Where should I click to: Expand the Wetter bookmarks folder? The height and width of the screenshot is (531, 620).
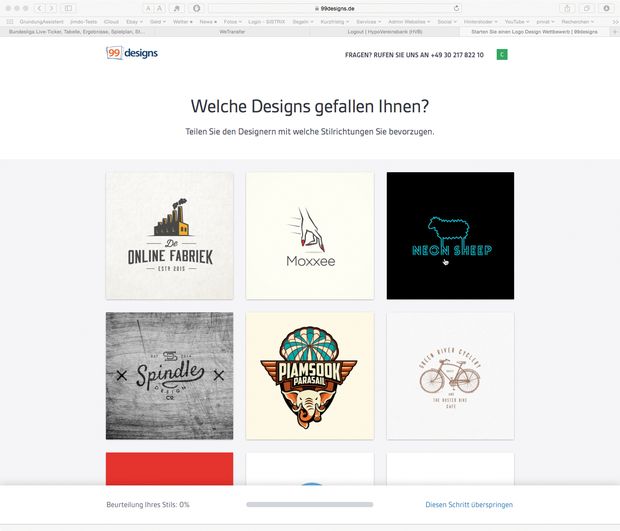point(183,22)
